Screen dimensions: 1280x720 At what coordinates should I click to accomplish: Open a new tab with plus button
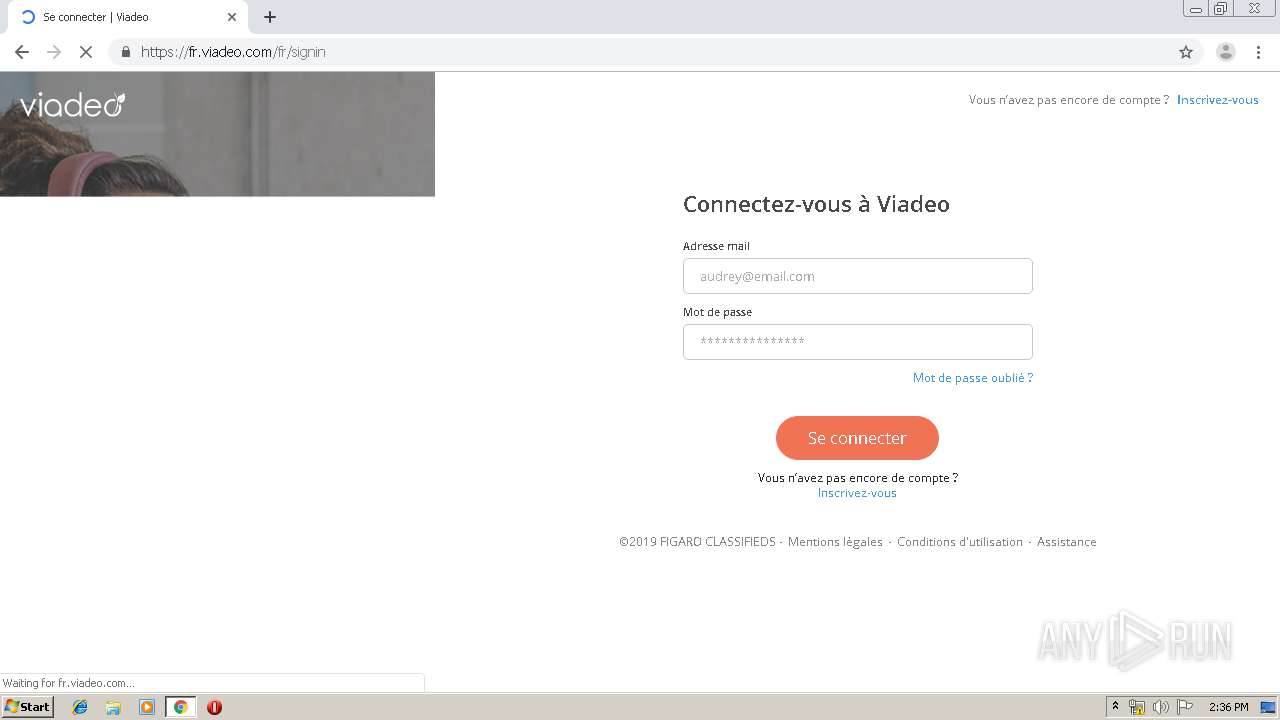point(270,17)
